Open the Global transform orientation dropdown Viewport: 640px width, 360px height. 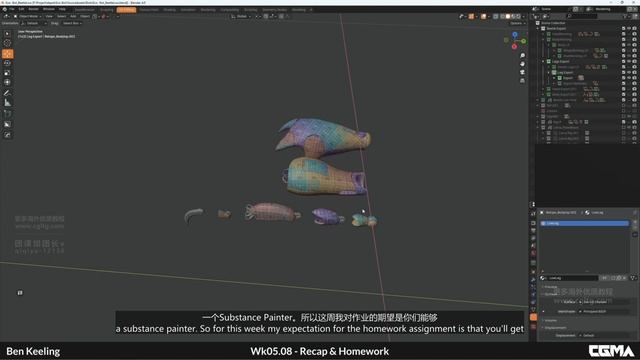241,16
